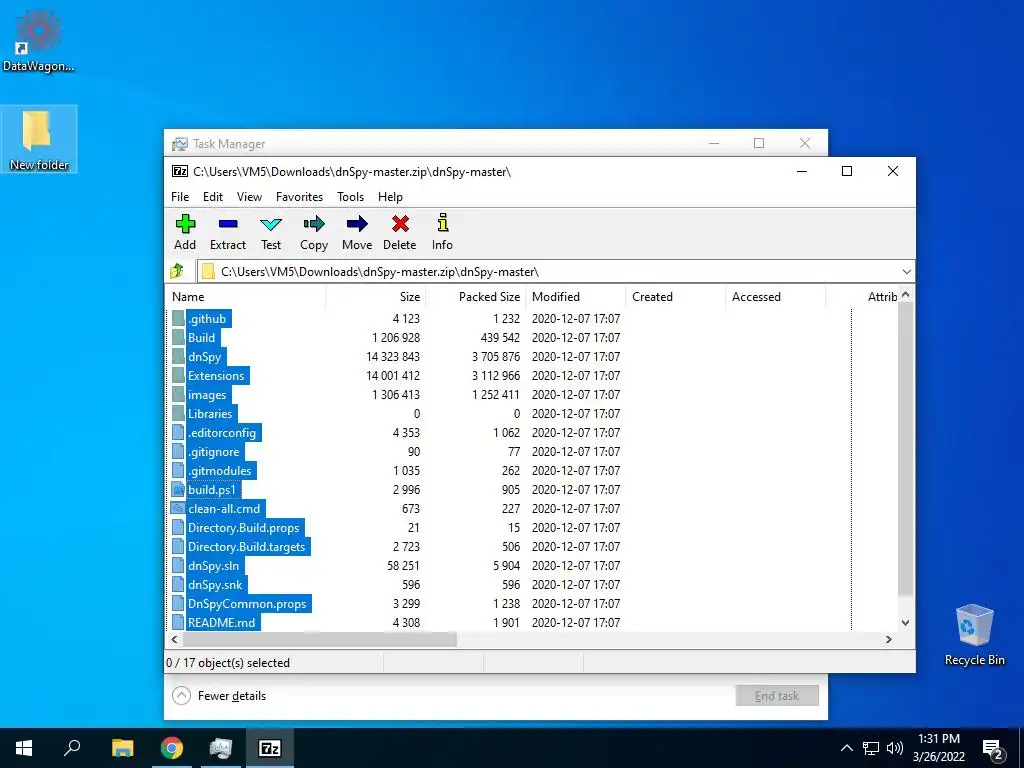Sort by the Accessed column header
Viewport: 1024px width, 768px height.
(775, 296)
